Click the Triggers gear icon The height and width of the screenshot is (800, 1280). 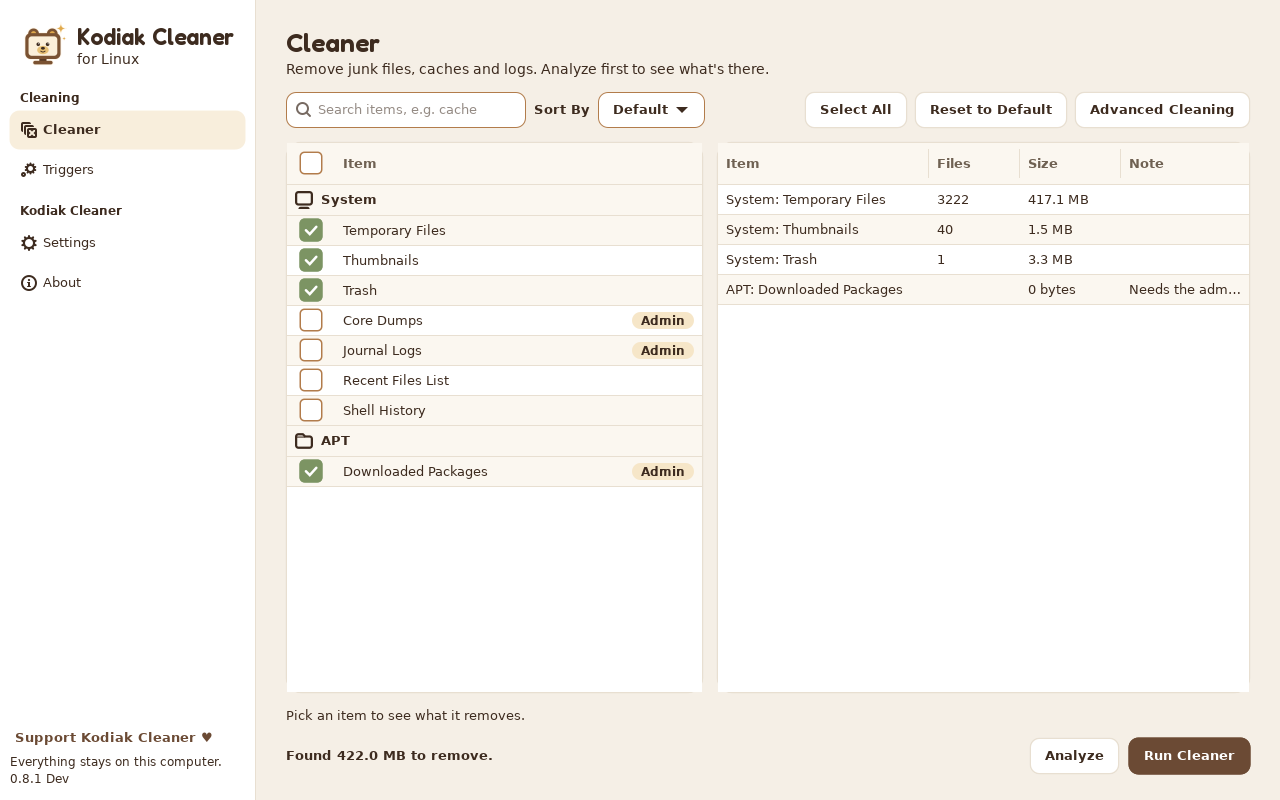coord(29,170)
